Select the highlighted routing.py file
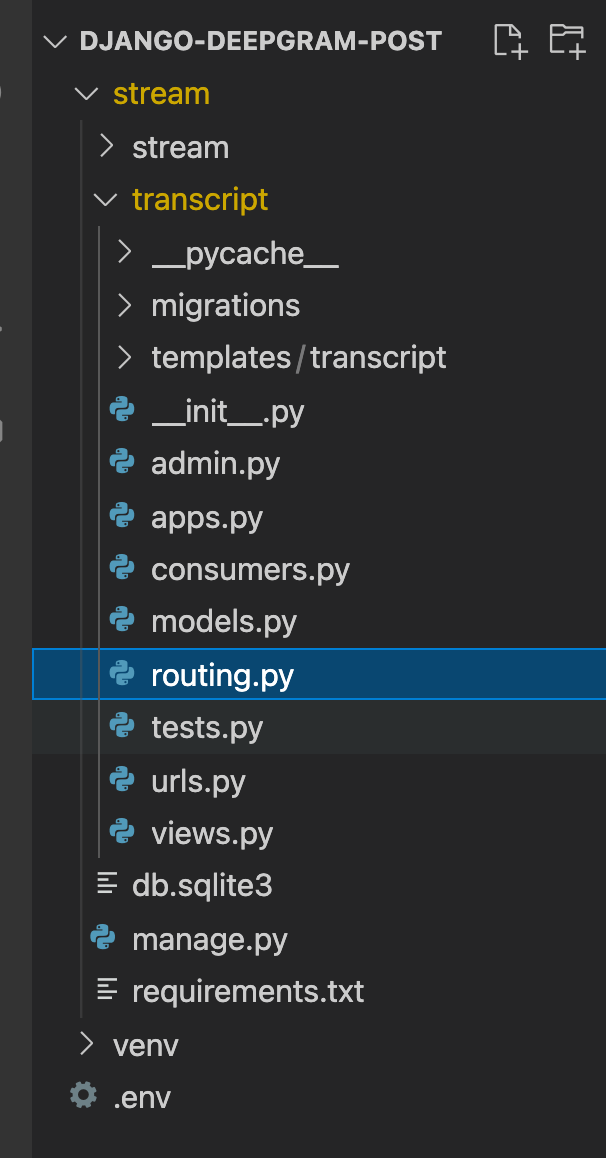The height and width of the screenshot is (1158, 606). [222, 676]
